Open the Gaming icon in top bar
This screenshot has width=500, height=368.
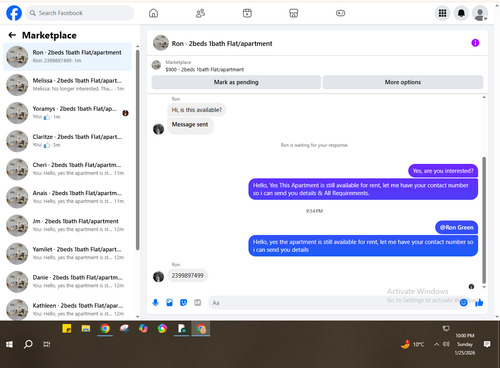pyautogui.click(x=340, y=13)
